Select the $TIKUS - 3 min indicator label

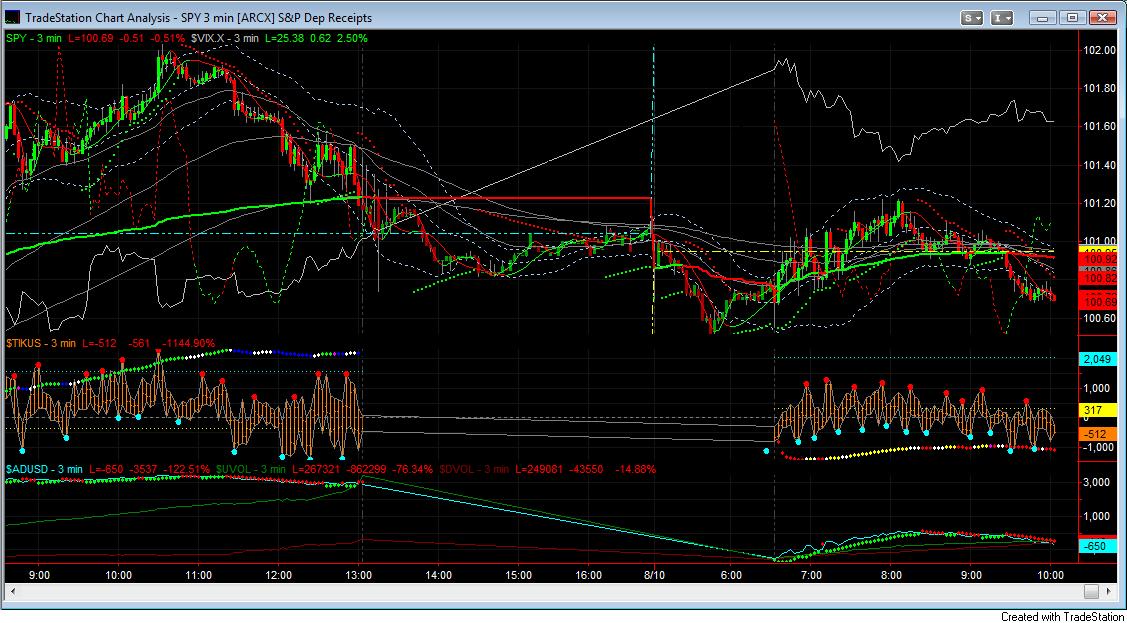41,343
